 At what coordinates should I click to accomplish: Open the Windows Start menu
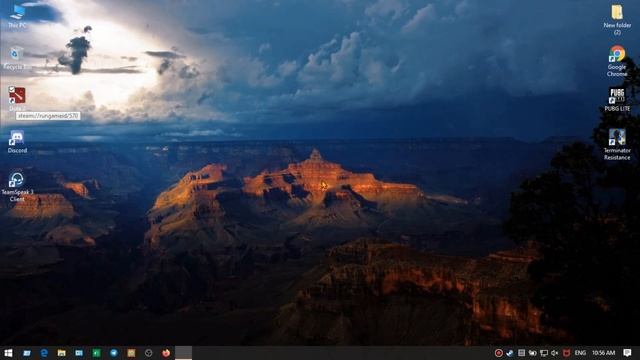pos(8,353)
